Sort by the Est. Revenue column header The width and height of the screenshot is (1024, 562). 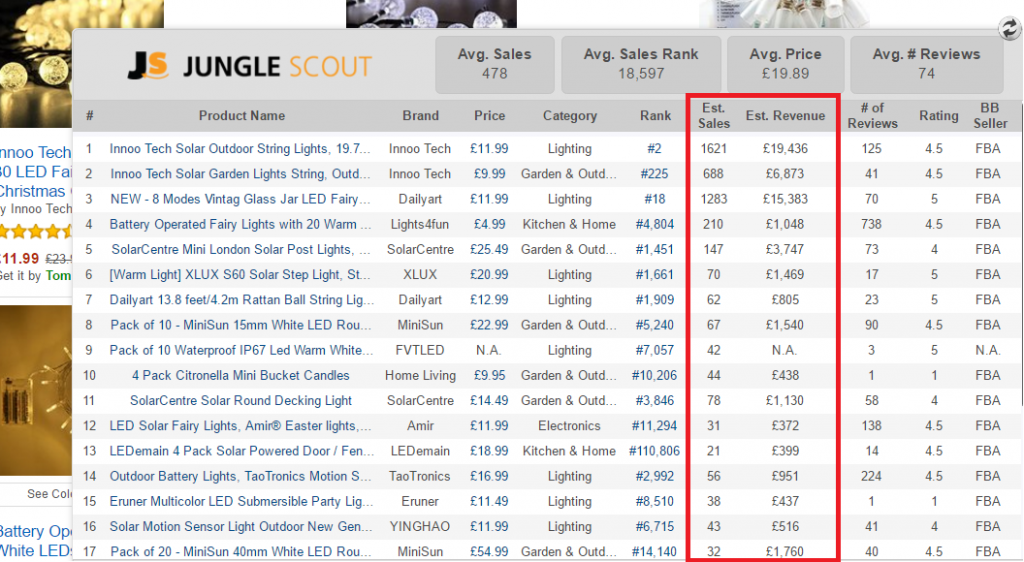(x=785, y=116)
